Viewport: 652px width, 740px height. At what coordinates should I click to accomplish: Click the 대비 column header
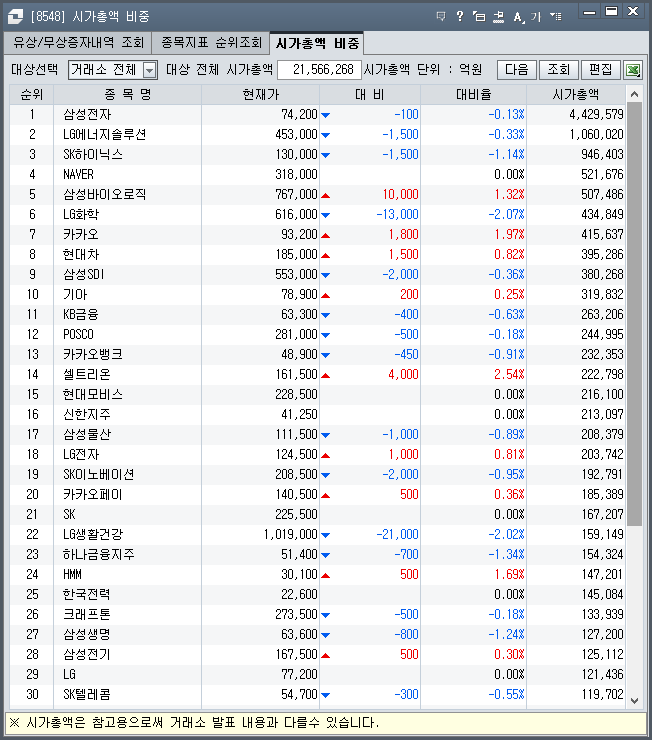[x=370, y=95]
